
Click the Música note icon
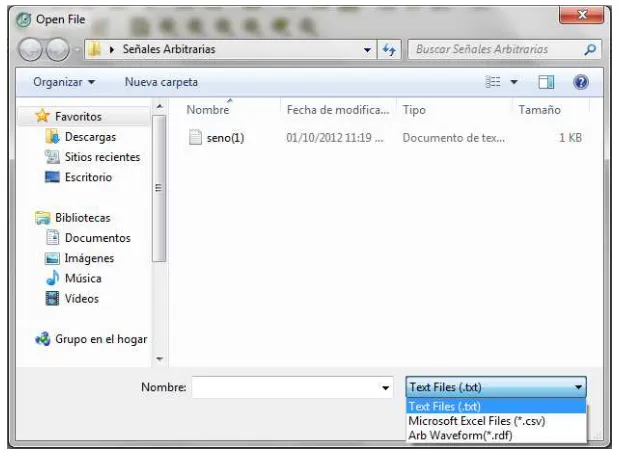[x=53, y=278]
